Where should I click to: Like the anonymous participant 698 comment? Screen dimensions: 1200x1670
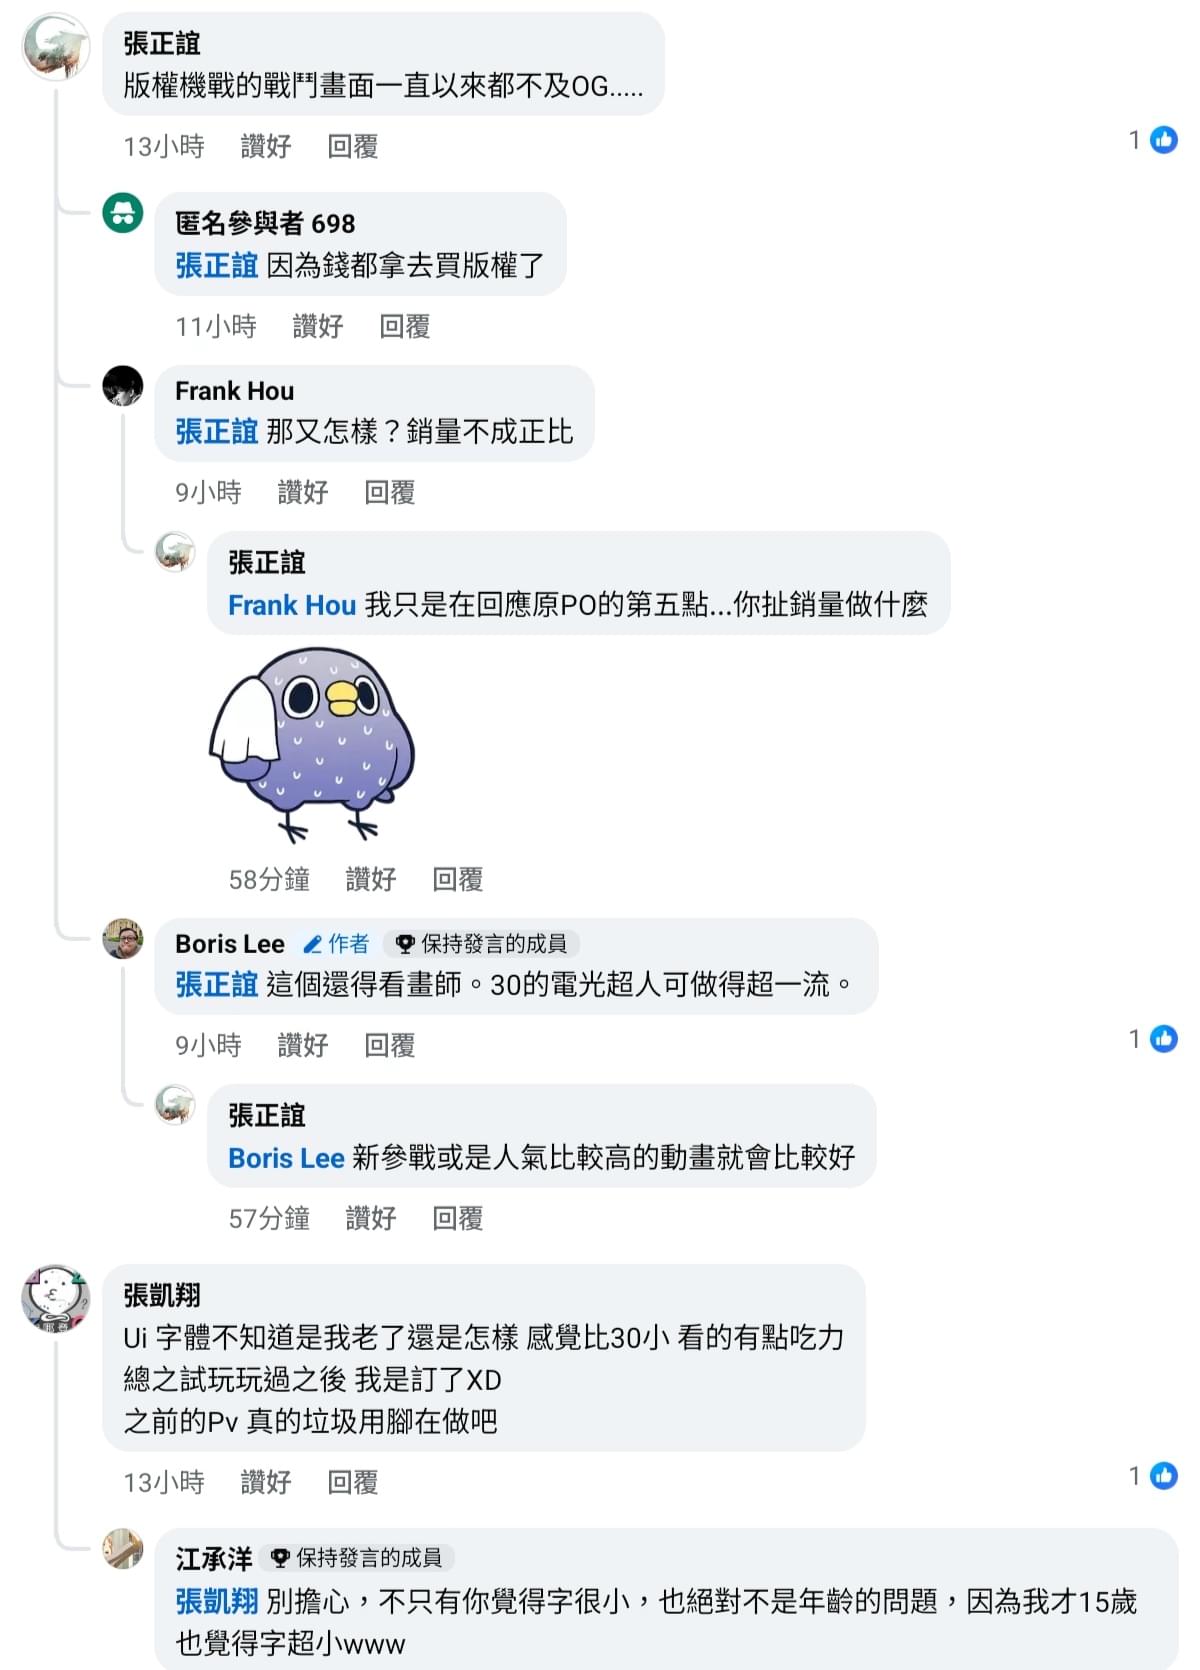pos(318,326)
